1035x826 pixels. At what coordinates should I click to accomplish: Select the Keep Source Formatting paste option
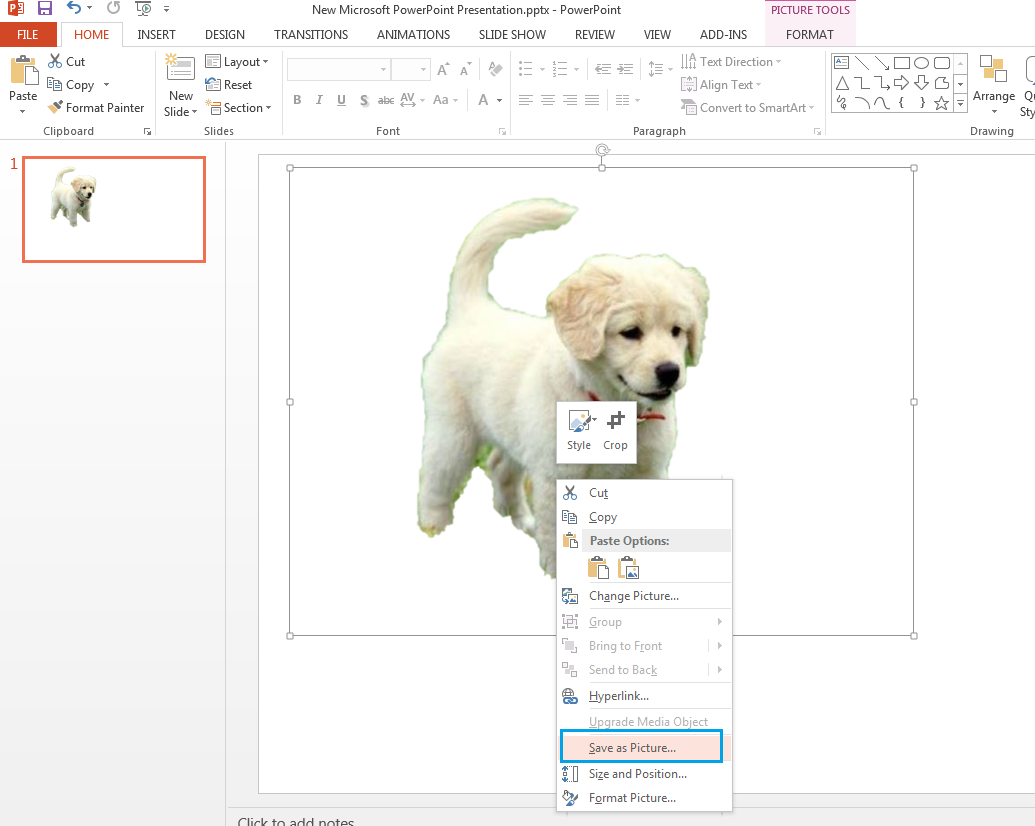(x=598, y=567)
